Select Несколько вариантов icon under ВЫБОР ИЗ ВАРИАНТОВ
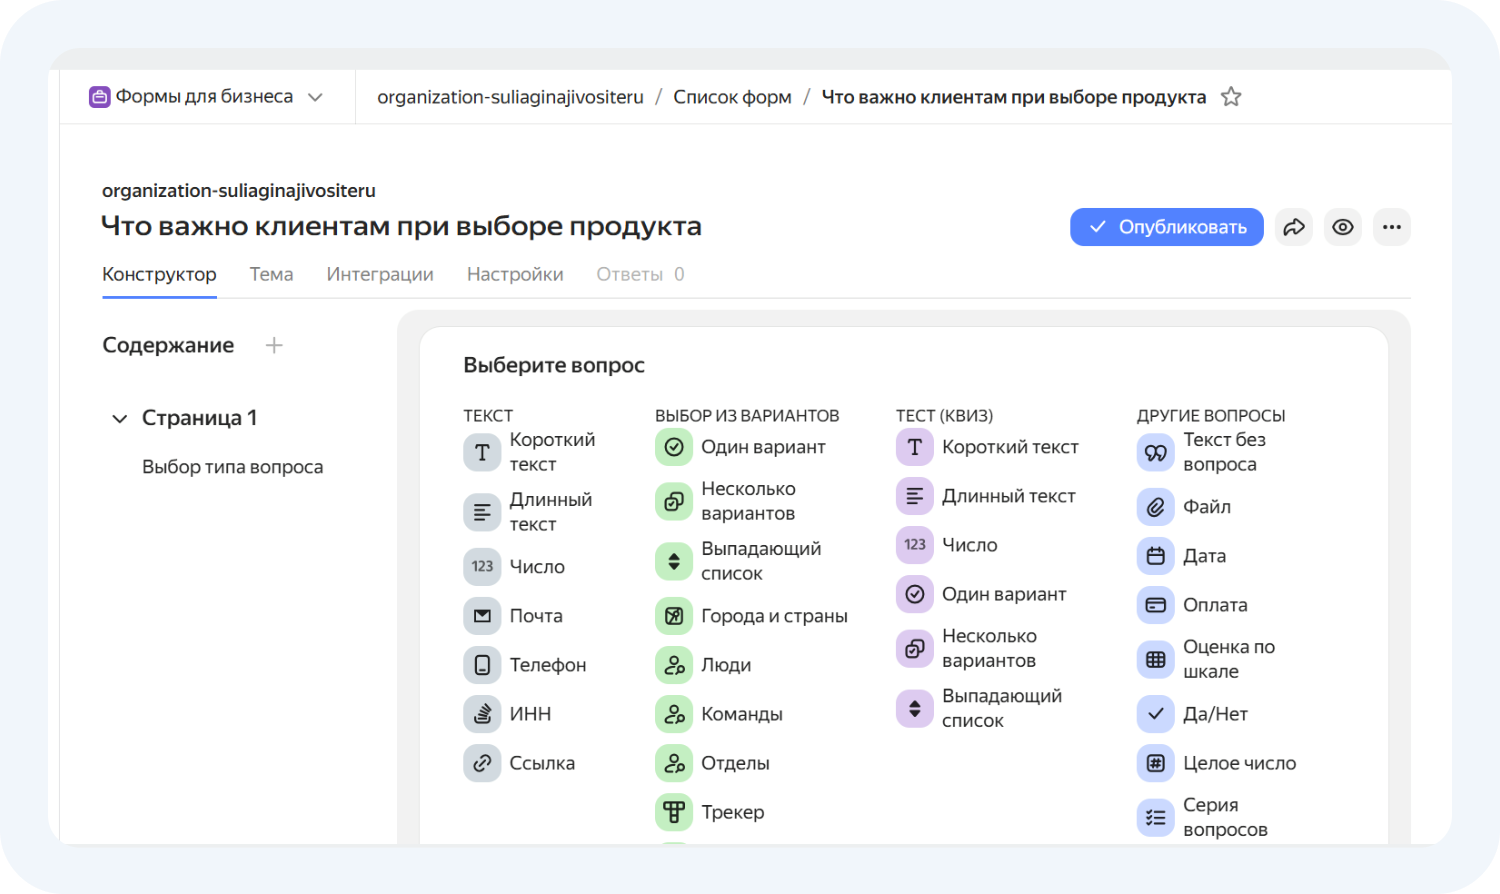The image size is (1500, 894). (x=674, y=501)
